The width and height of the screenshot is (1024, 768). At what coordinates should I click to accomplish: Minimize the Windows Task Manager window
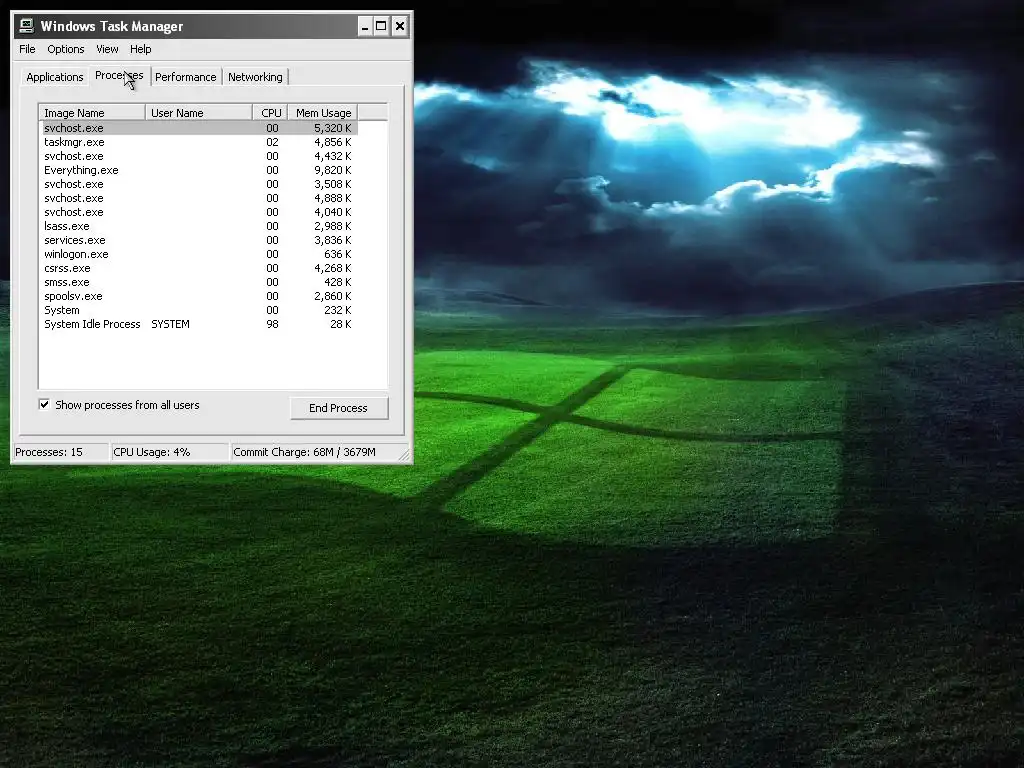point(365,27)
